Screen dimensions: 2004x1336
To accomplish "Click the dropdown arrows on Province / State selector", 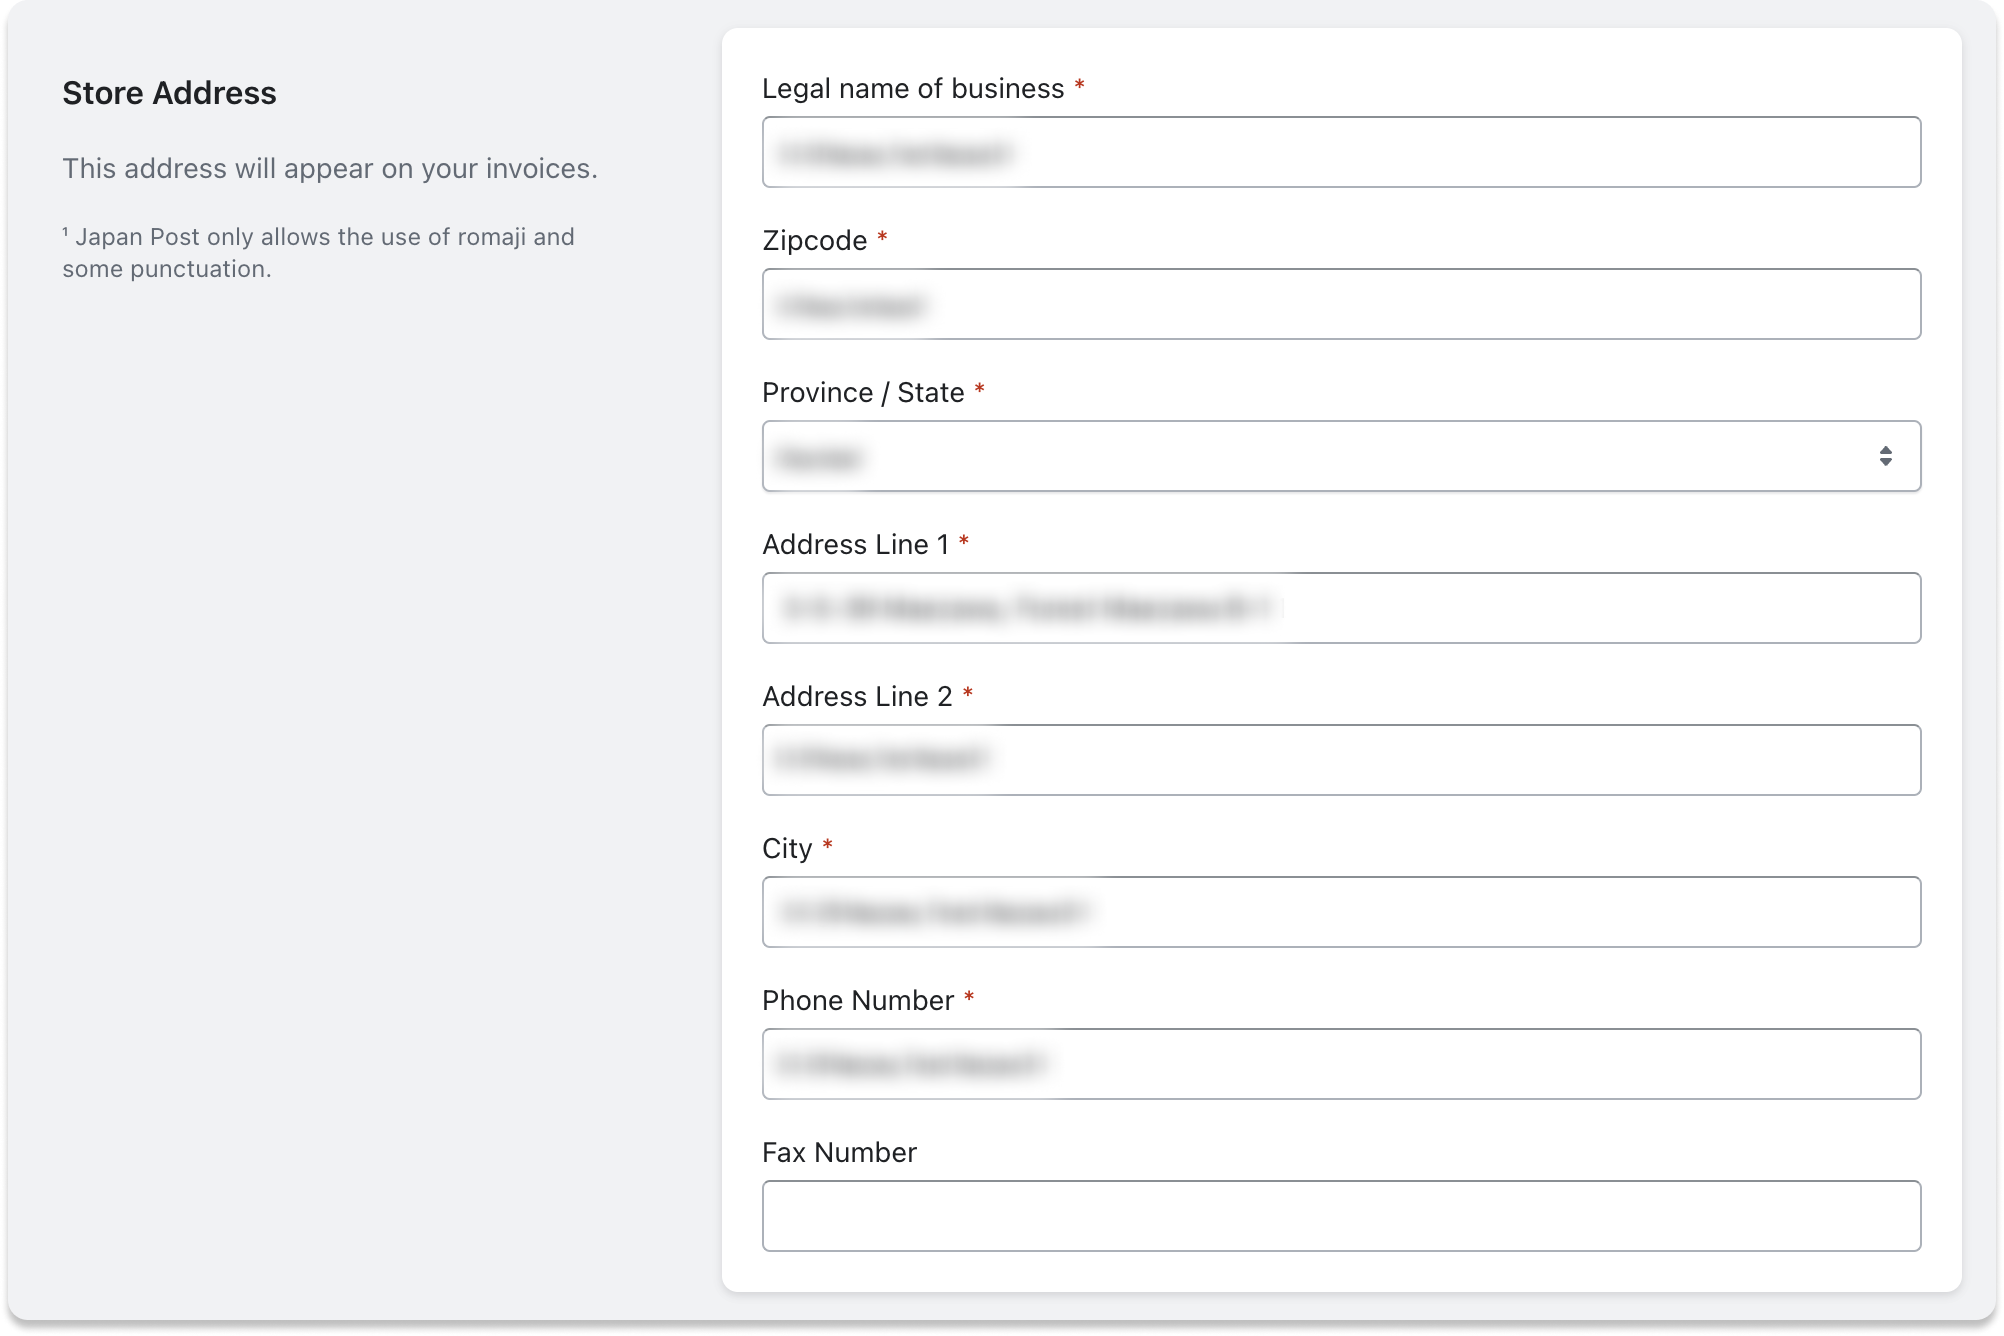I will click(x=1886, y=456).
